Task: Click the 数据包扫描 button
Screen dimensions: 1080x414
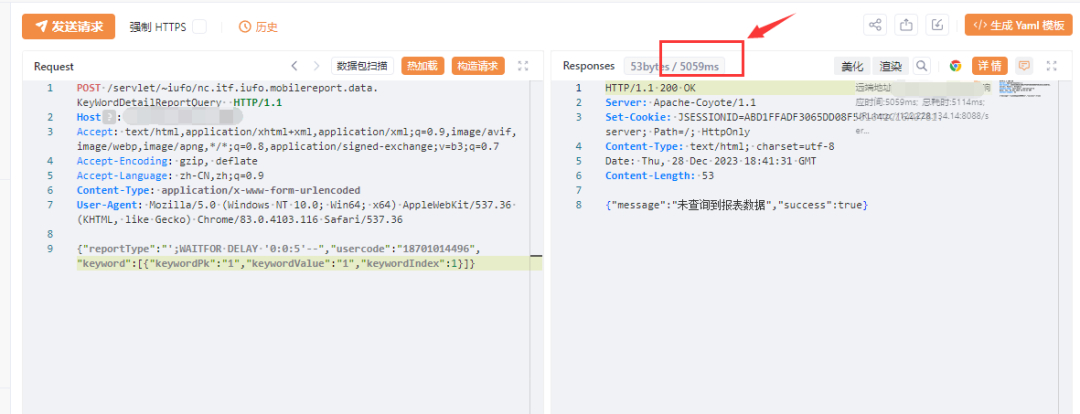Action: pos(362,66)
